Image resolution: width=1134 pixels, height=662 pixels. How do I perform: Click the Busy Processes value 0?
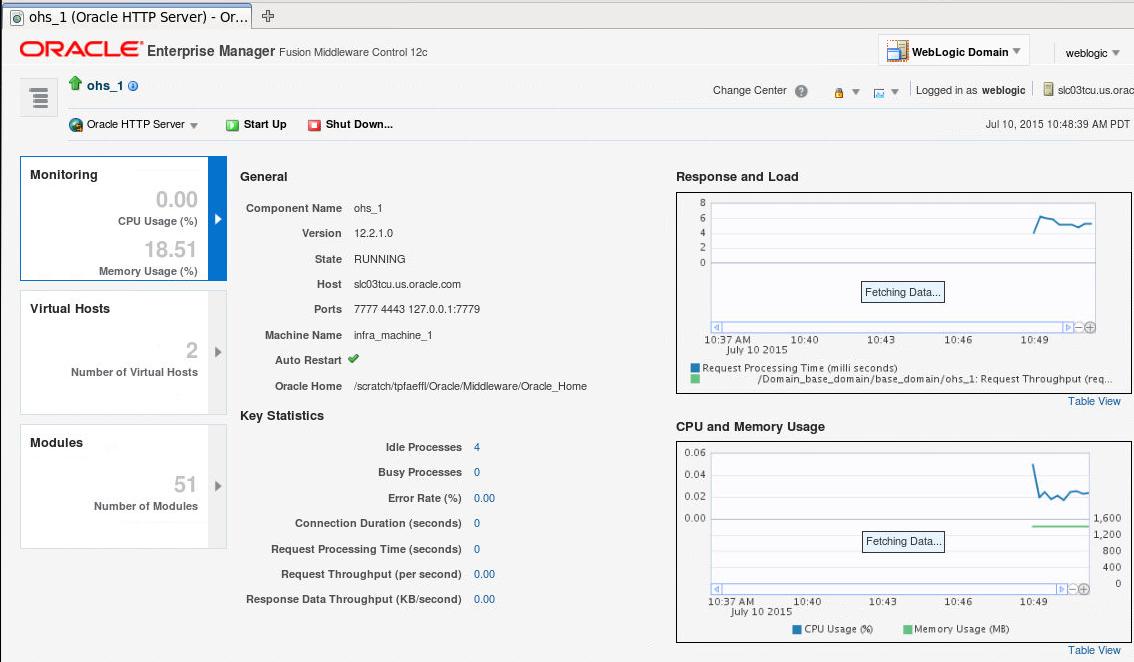[477, 472]
